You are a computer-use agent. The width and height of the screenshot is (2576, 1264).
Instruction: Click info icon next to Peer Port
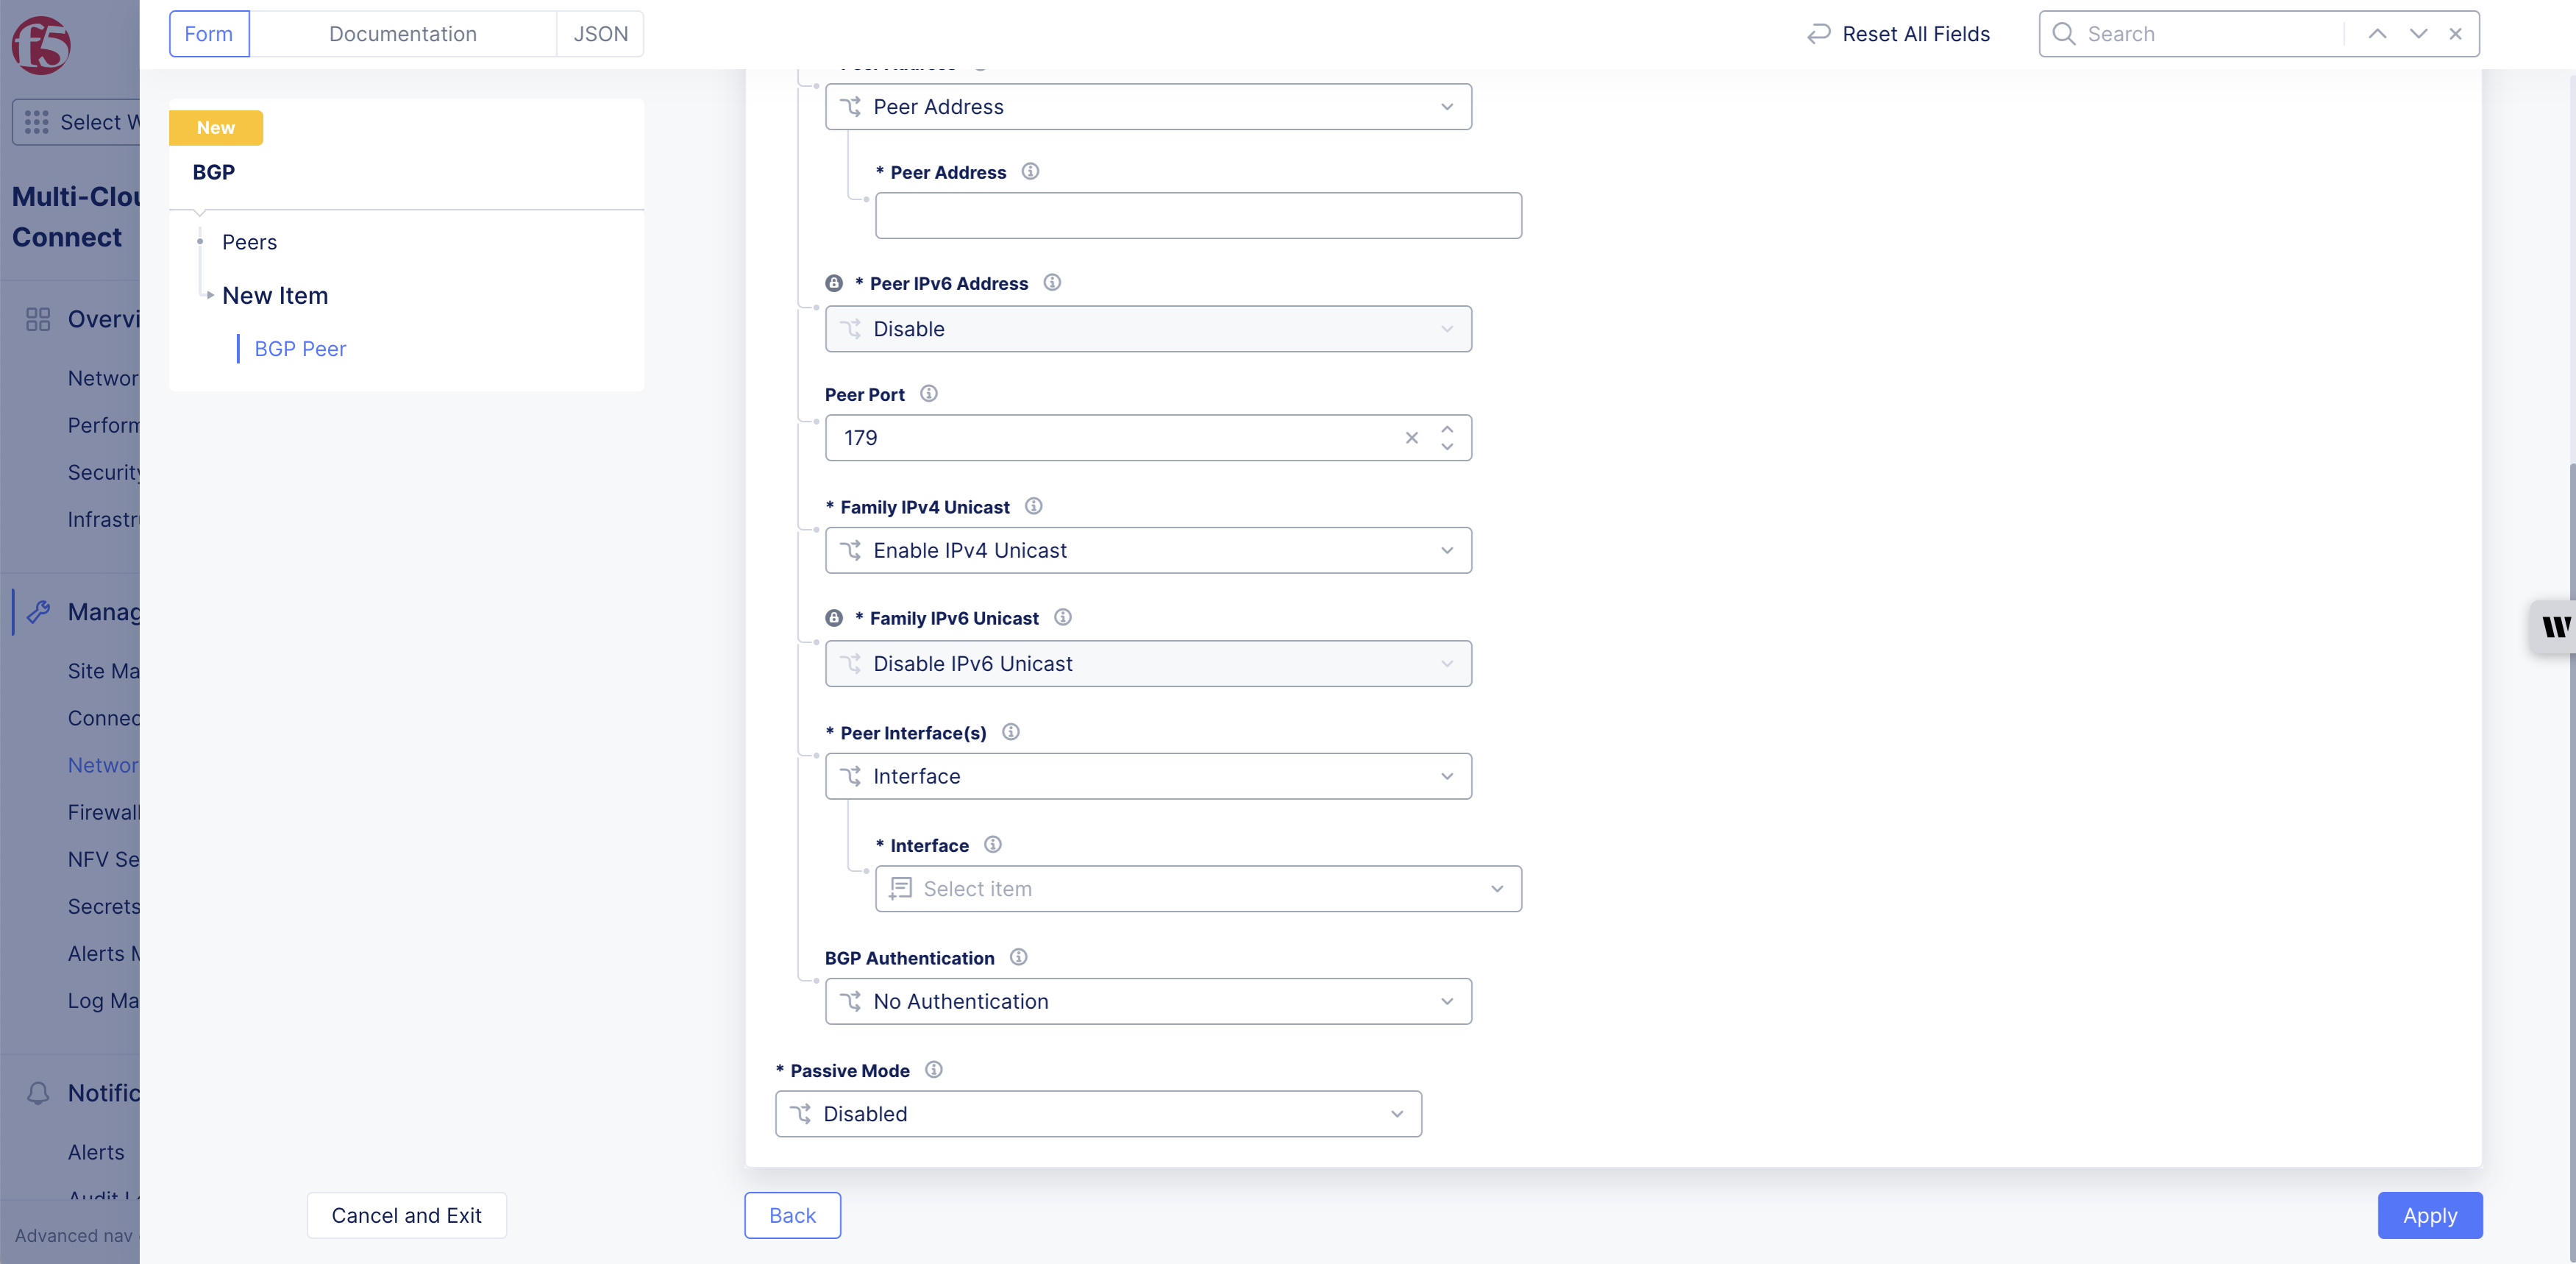(928, 393)
